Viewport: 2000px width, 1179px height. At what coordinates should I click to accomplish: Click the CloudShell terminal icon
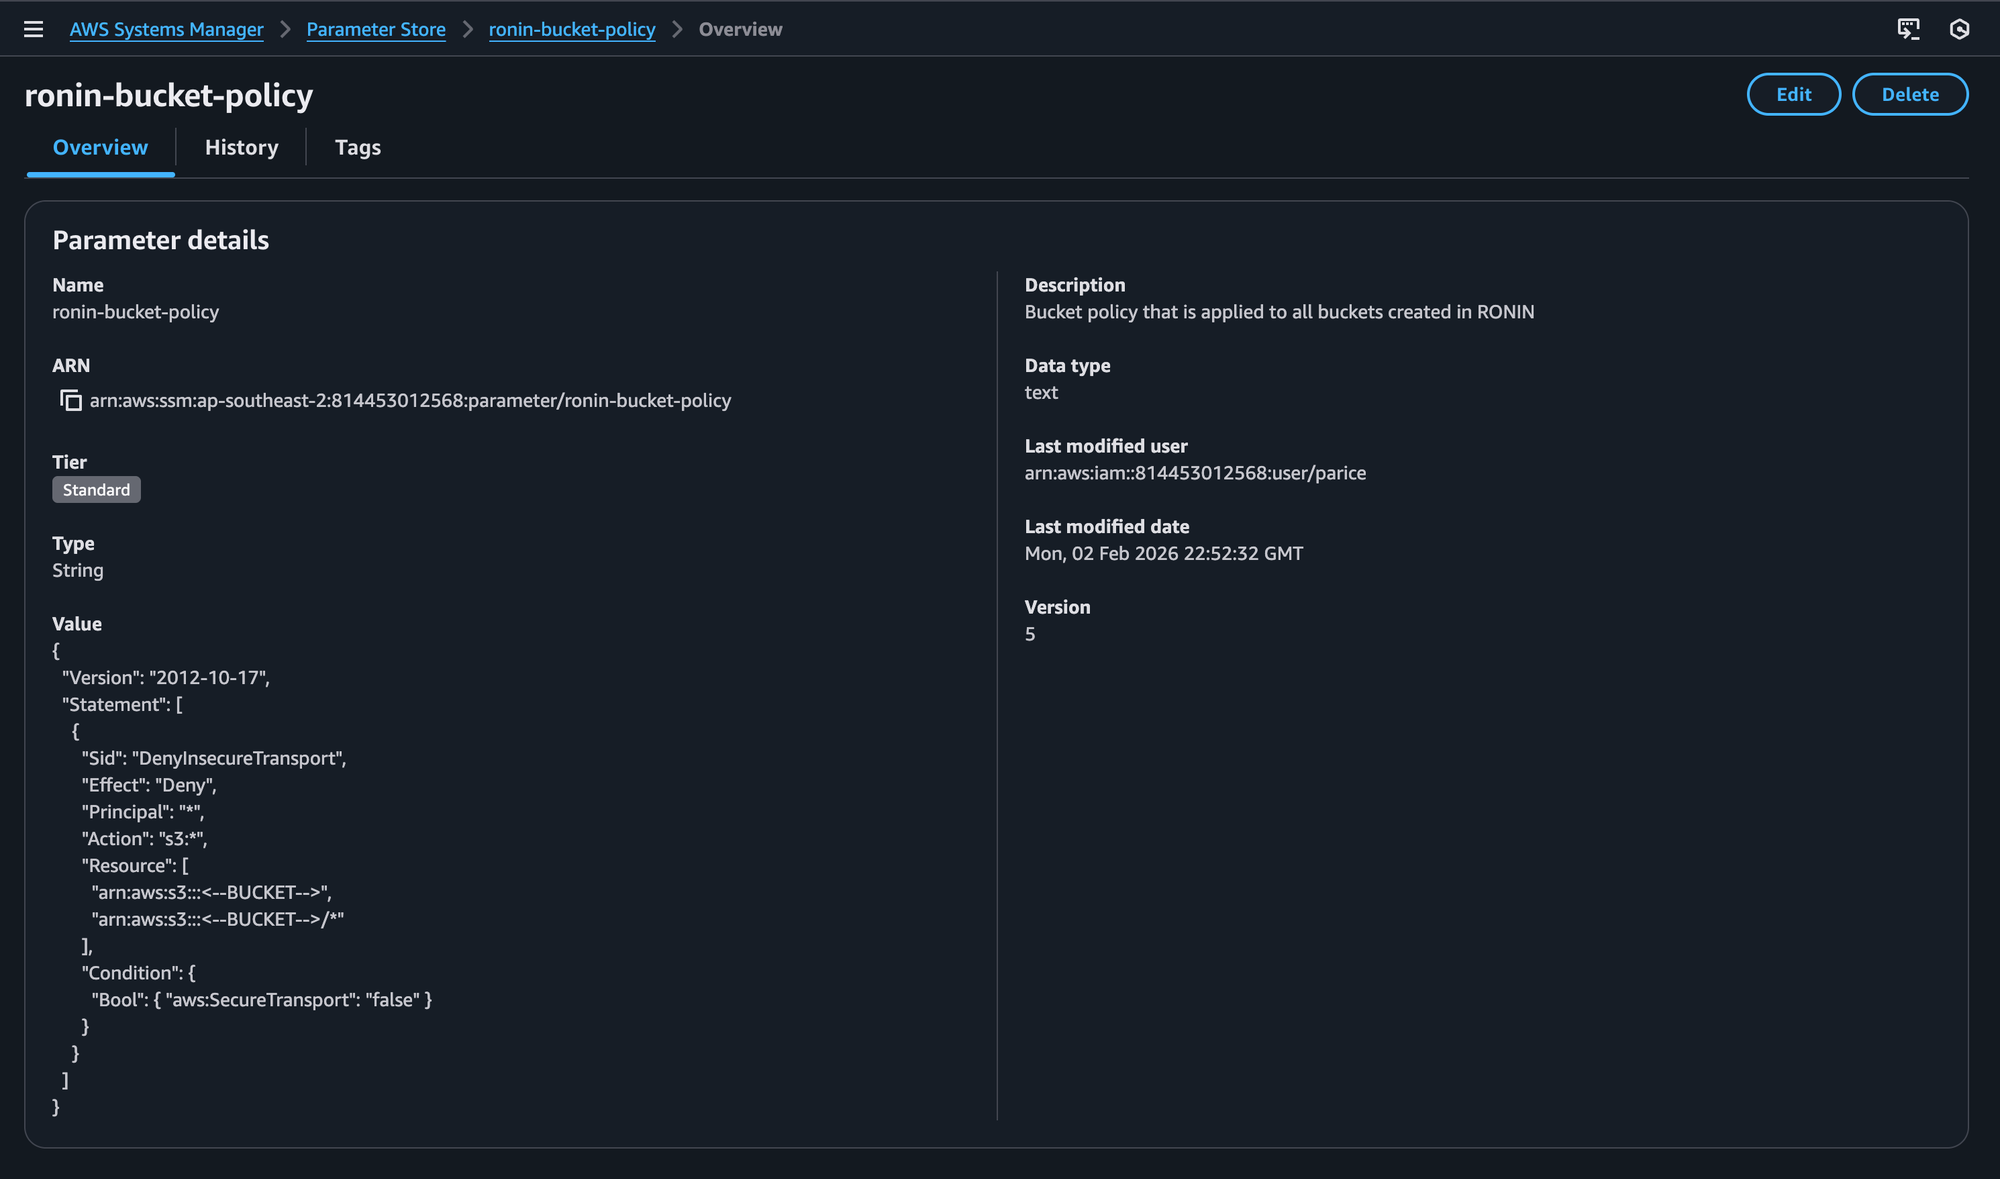point(1908,29)
